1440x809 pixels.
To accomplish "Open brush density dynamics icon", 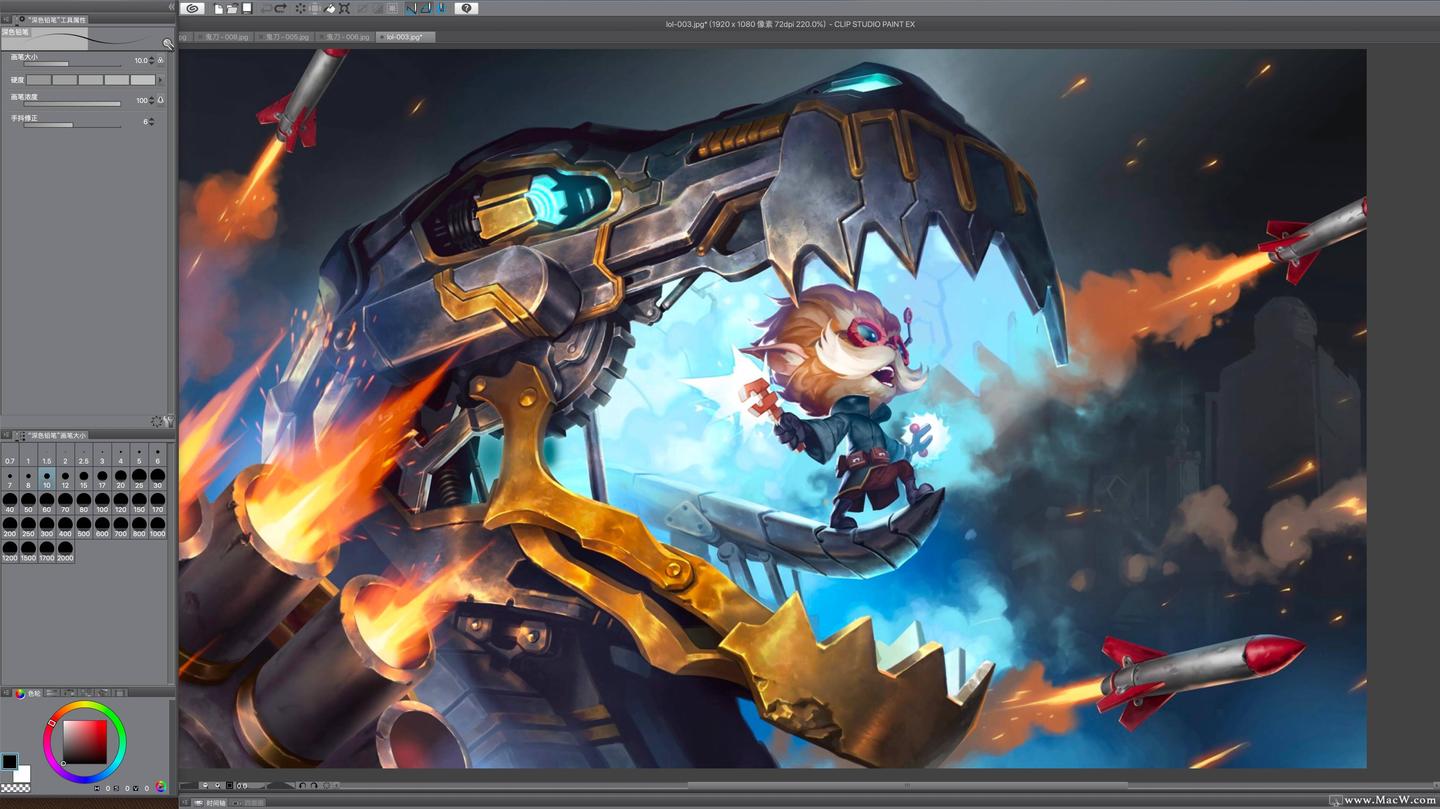I will point(160,100).
